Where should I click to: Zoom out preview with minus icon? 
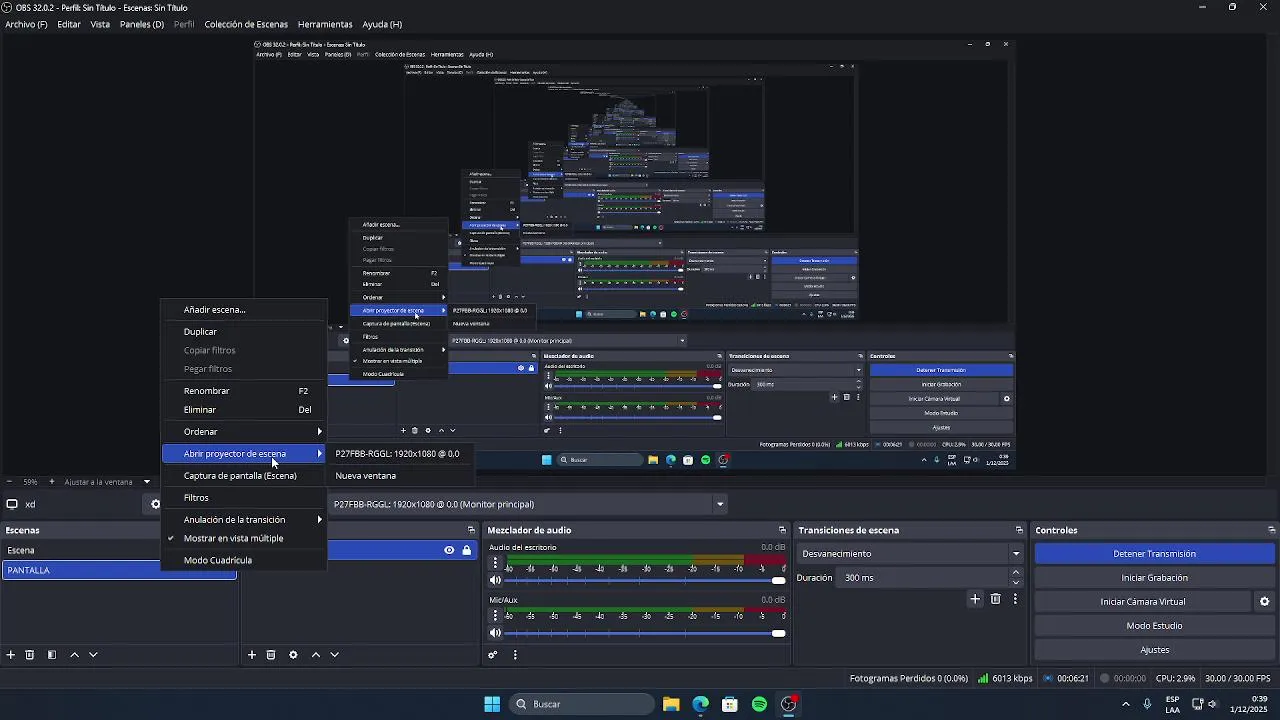[9, 482]
